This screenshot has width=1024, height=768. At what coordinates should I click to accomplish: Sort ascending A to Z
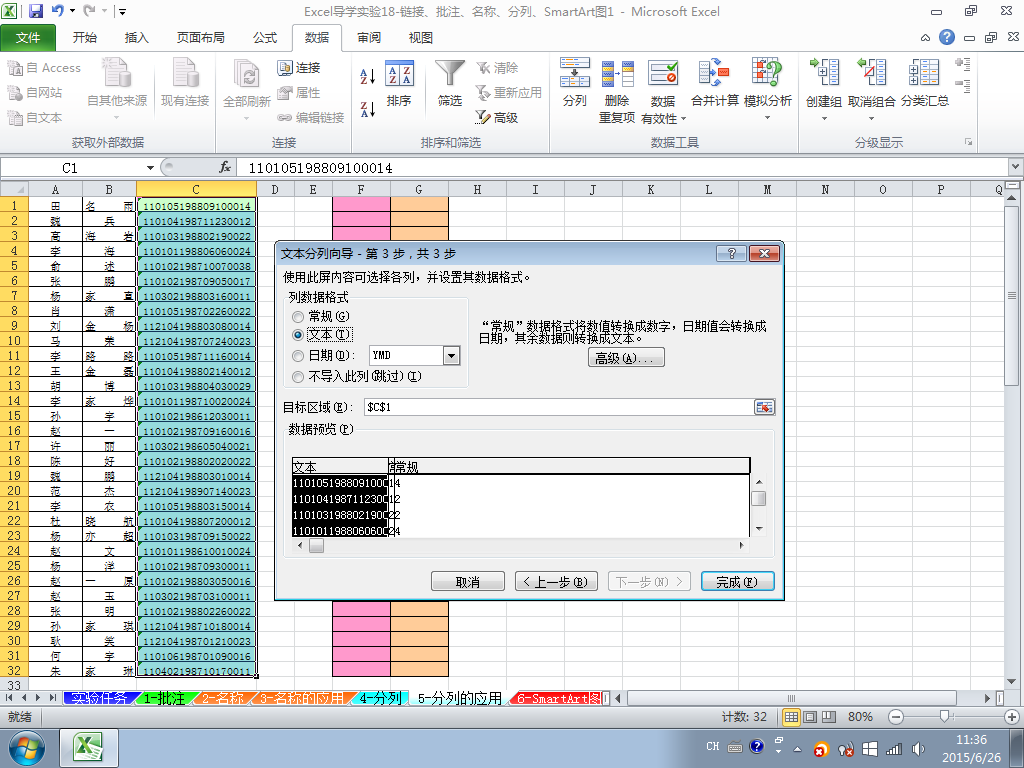coord(368,76)
